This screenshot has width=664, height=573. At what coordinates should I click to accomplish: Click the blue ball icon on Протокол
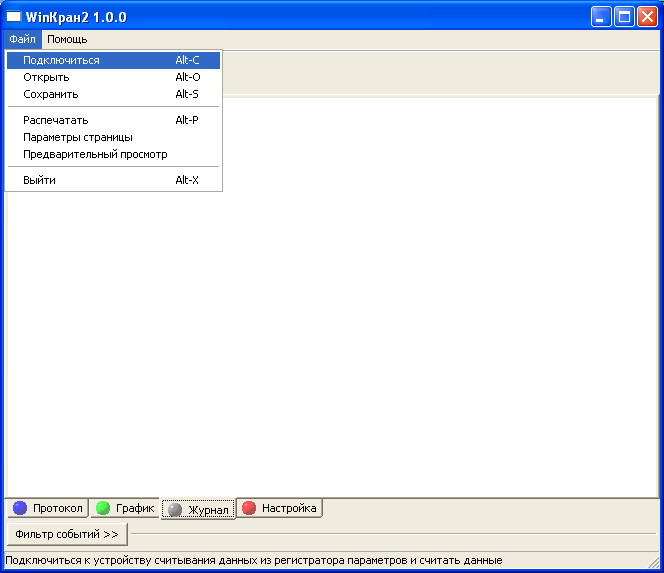click(20, 508)
